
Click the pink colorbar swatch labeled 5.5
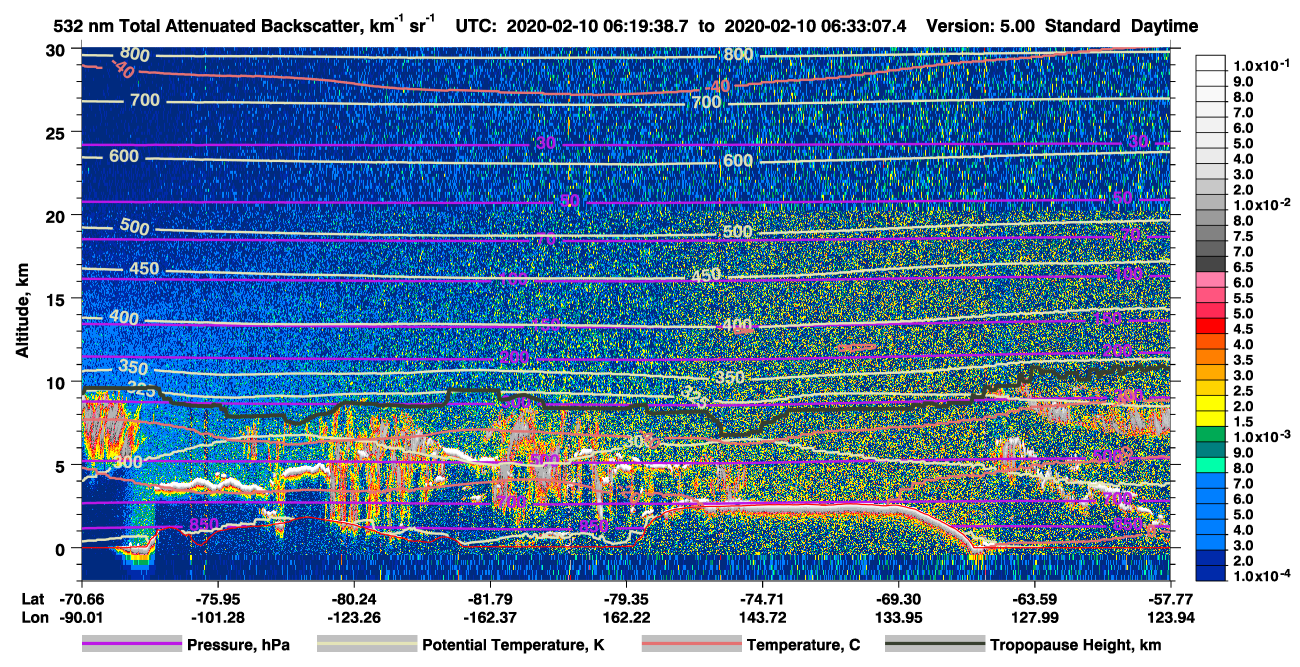coord(1211,295)
